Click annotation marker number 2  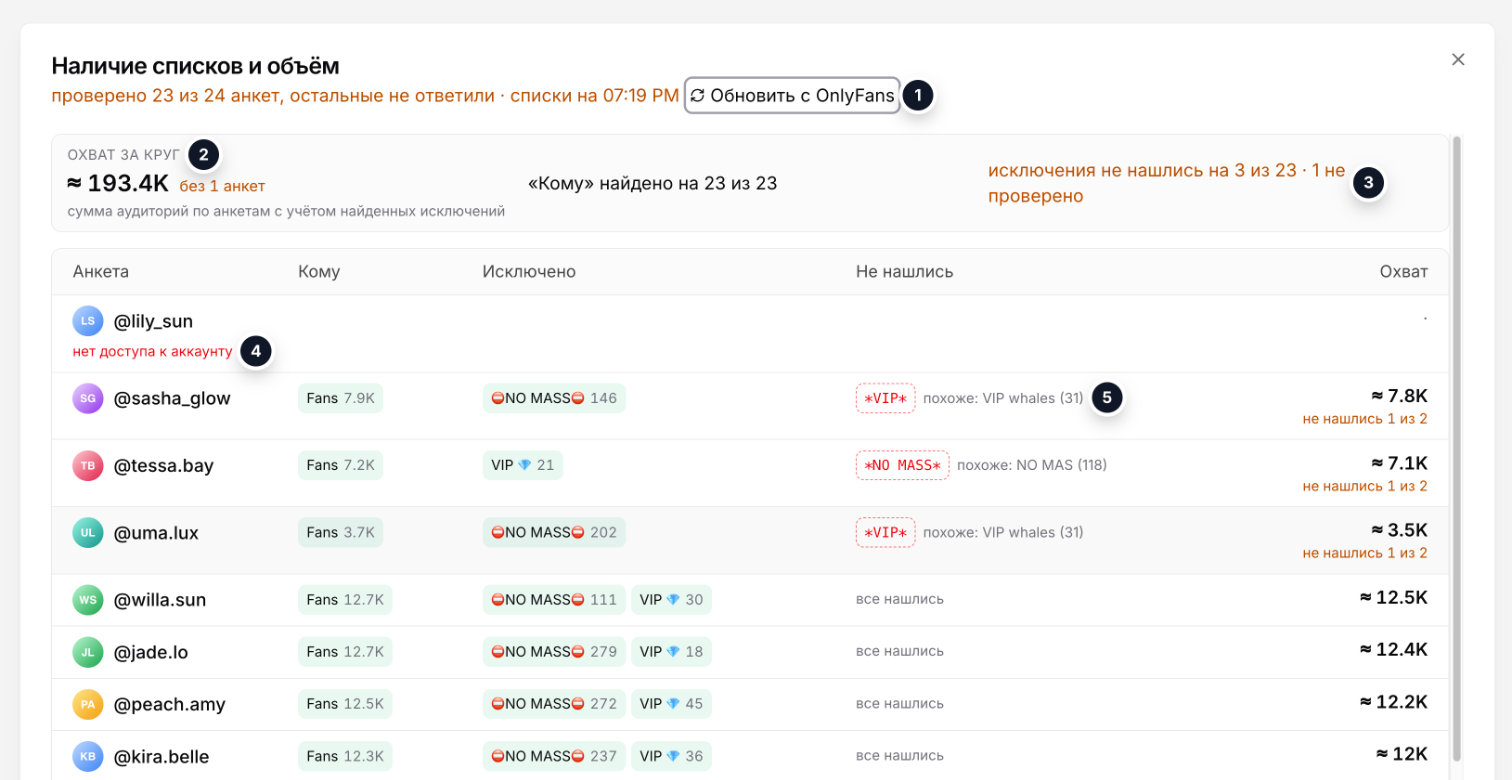click(203, 154)
